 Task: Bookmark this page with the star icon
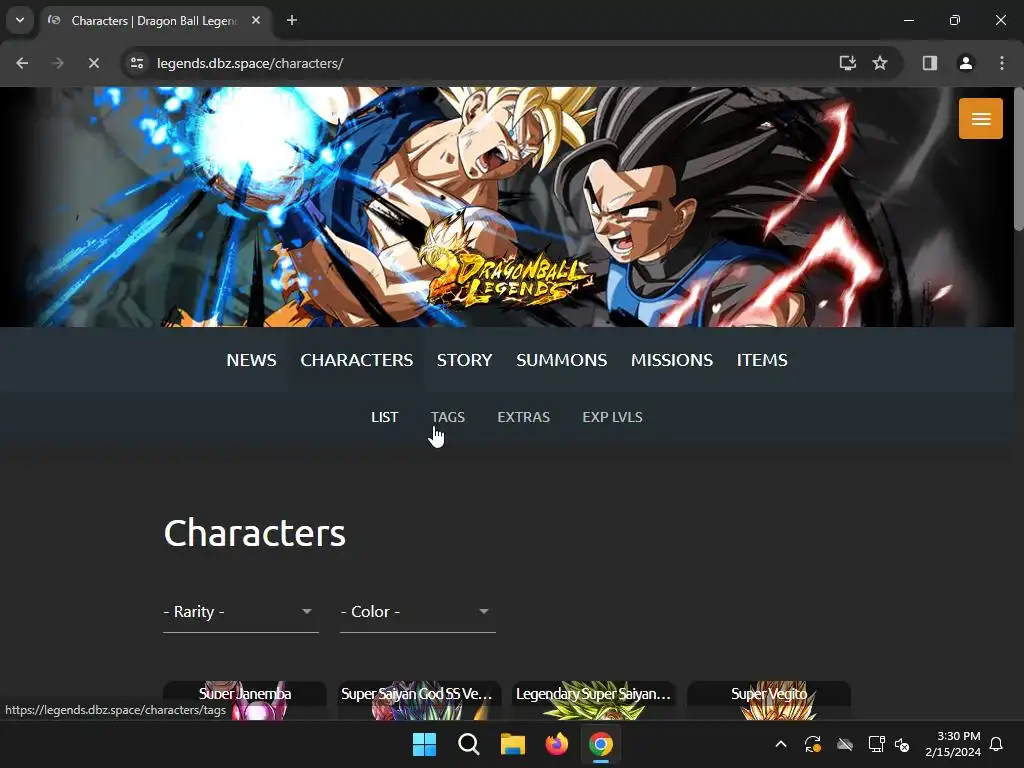(880, 63)
